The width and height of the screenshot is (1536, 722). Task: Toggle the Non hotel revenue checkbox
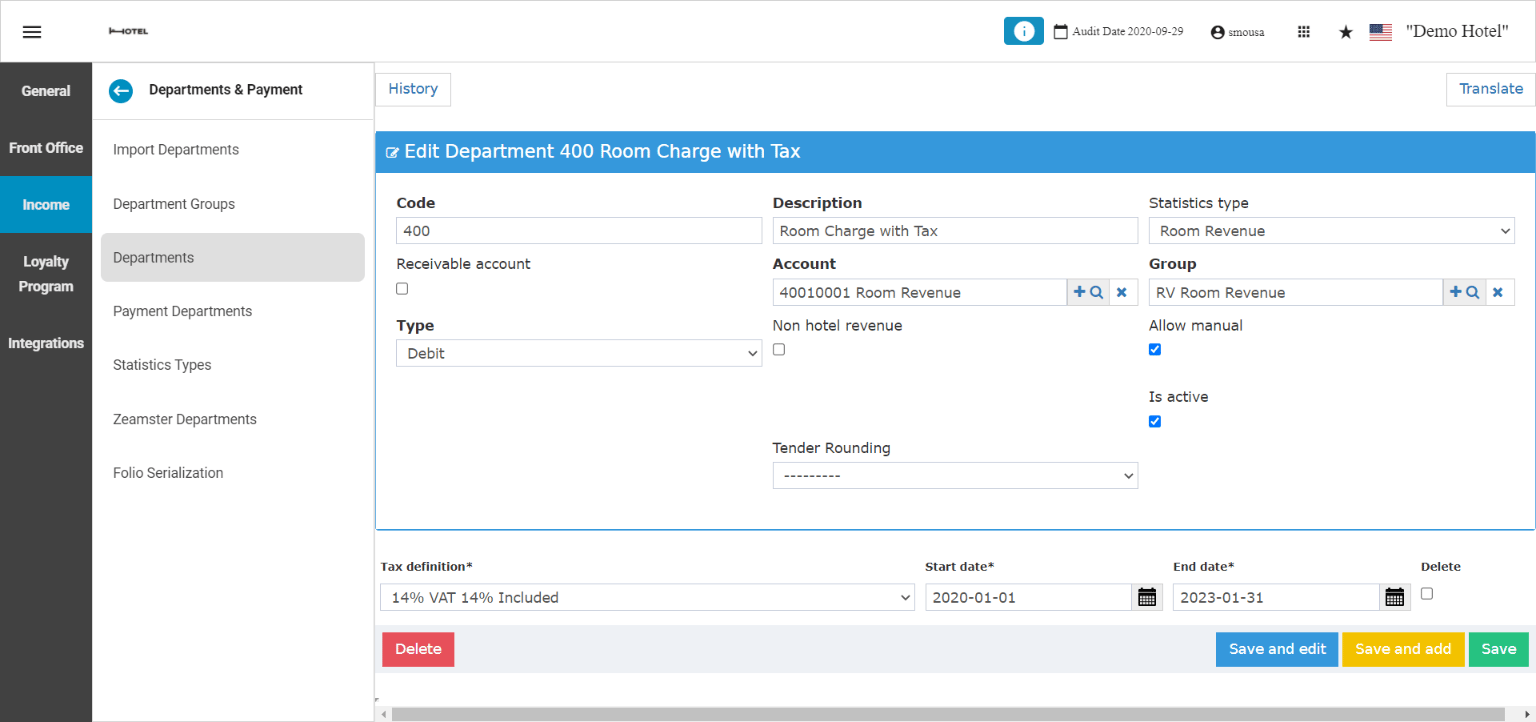[x=779, y=349]
